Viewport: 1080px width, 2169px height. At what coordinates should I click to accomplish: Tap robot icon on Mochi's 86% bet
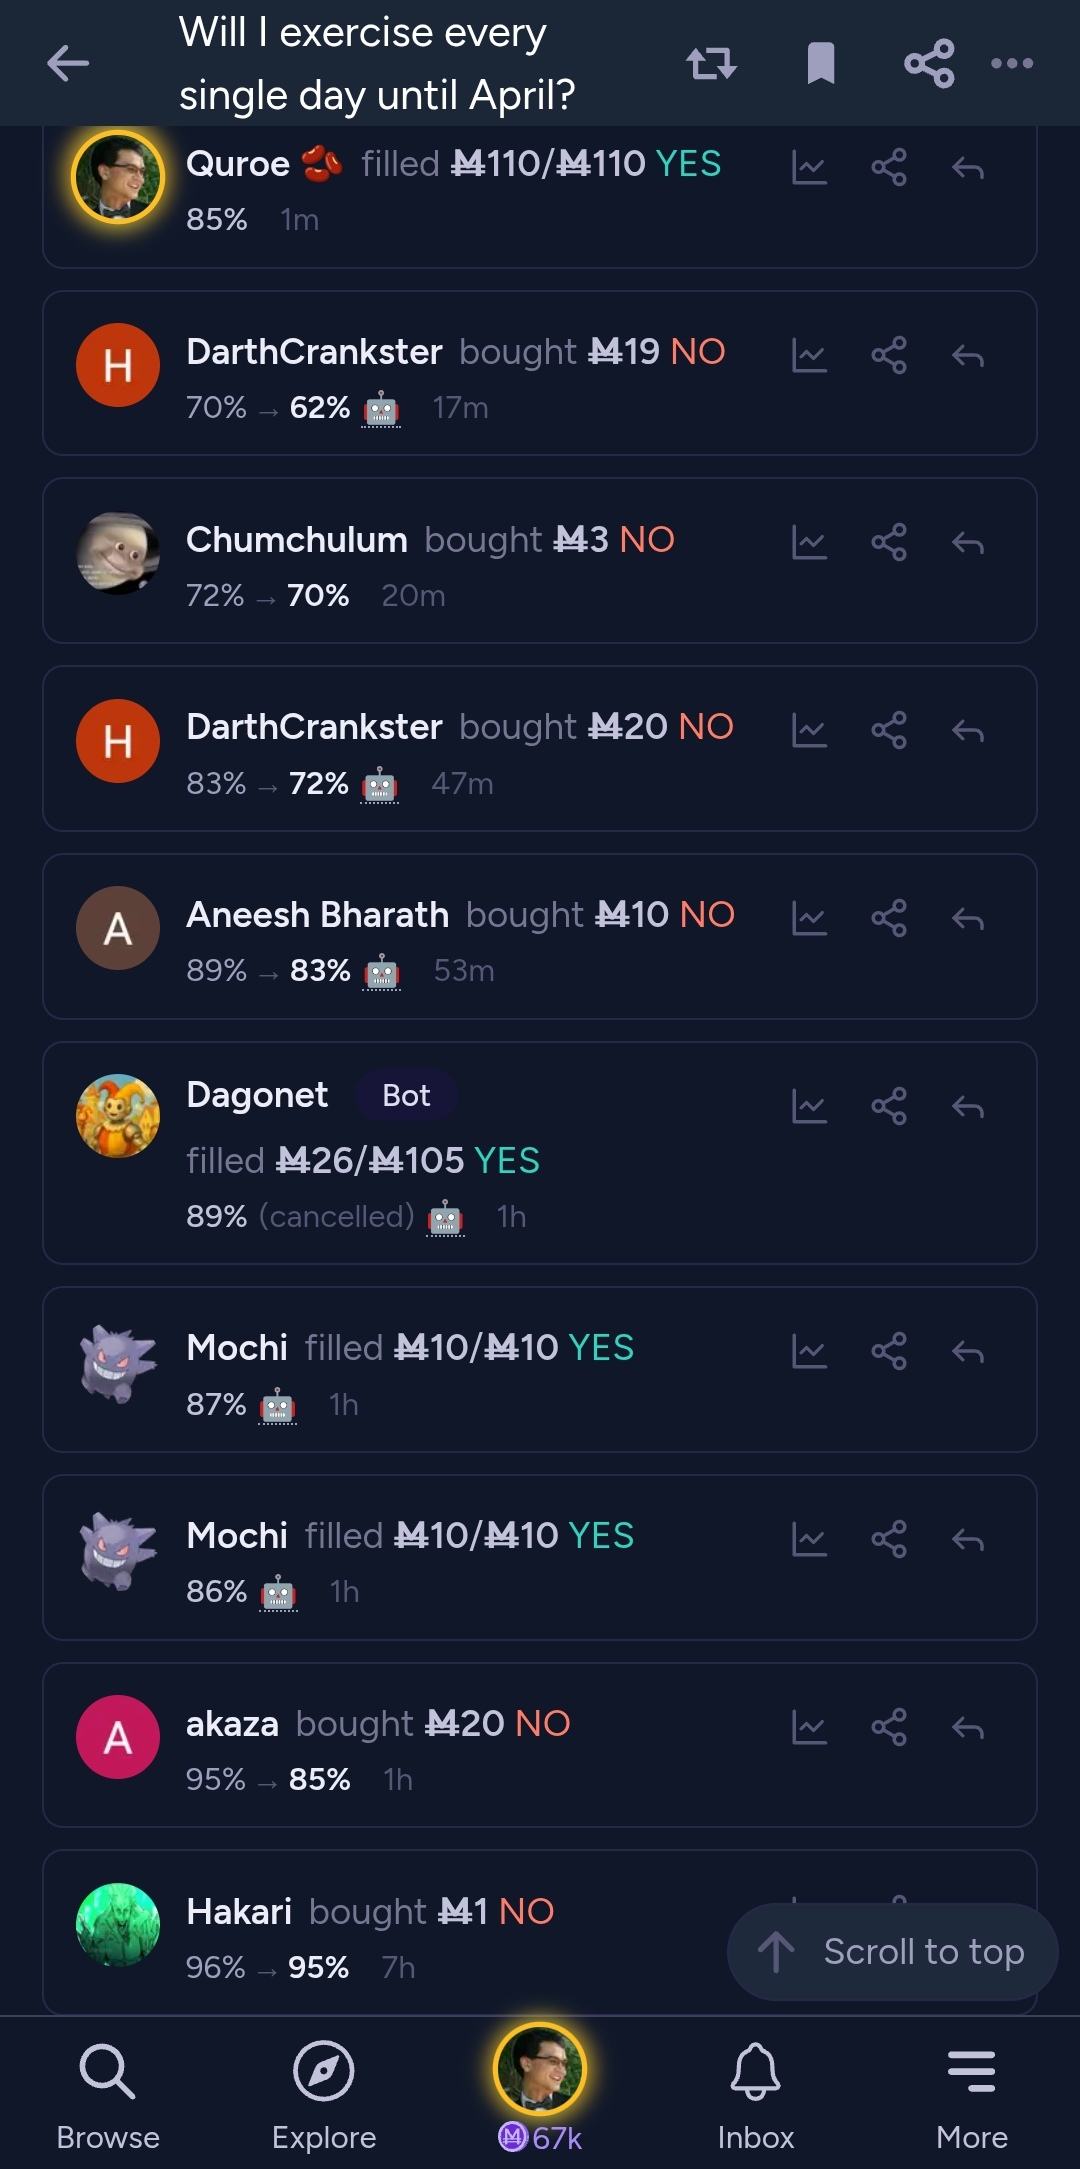(x=279, y=1593)
